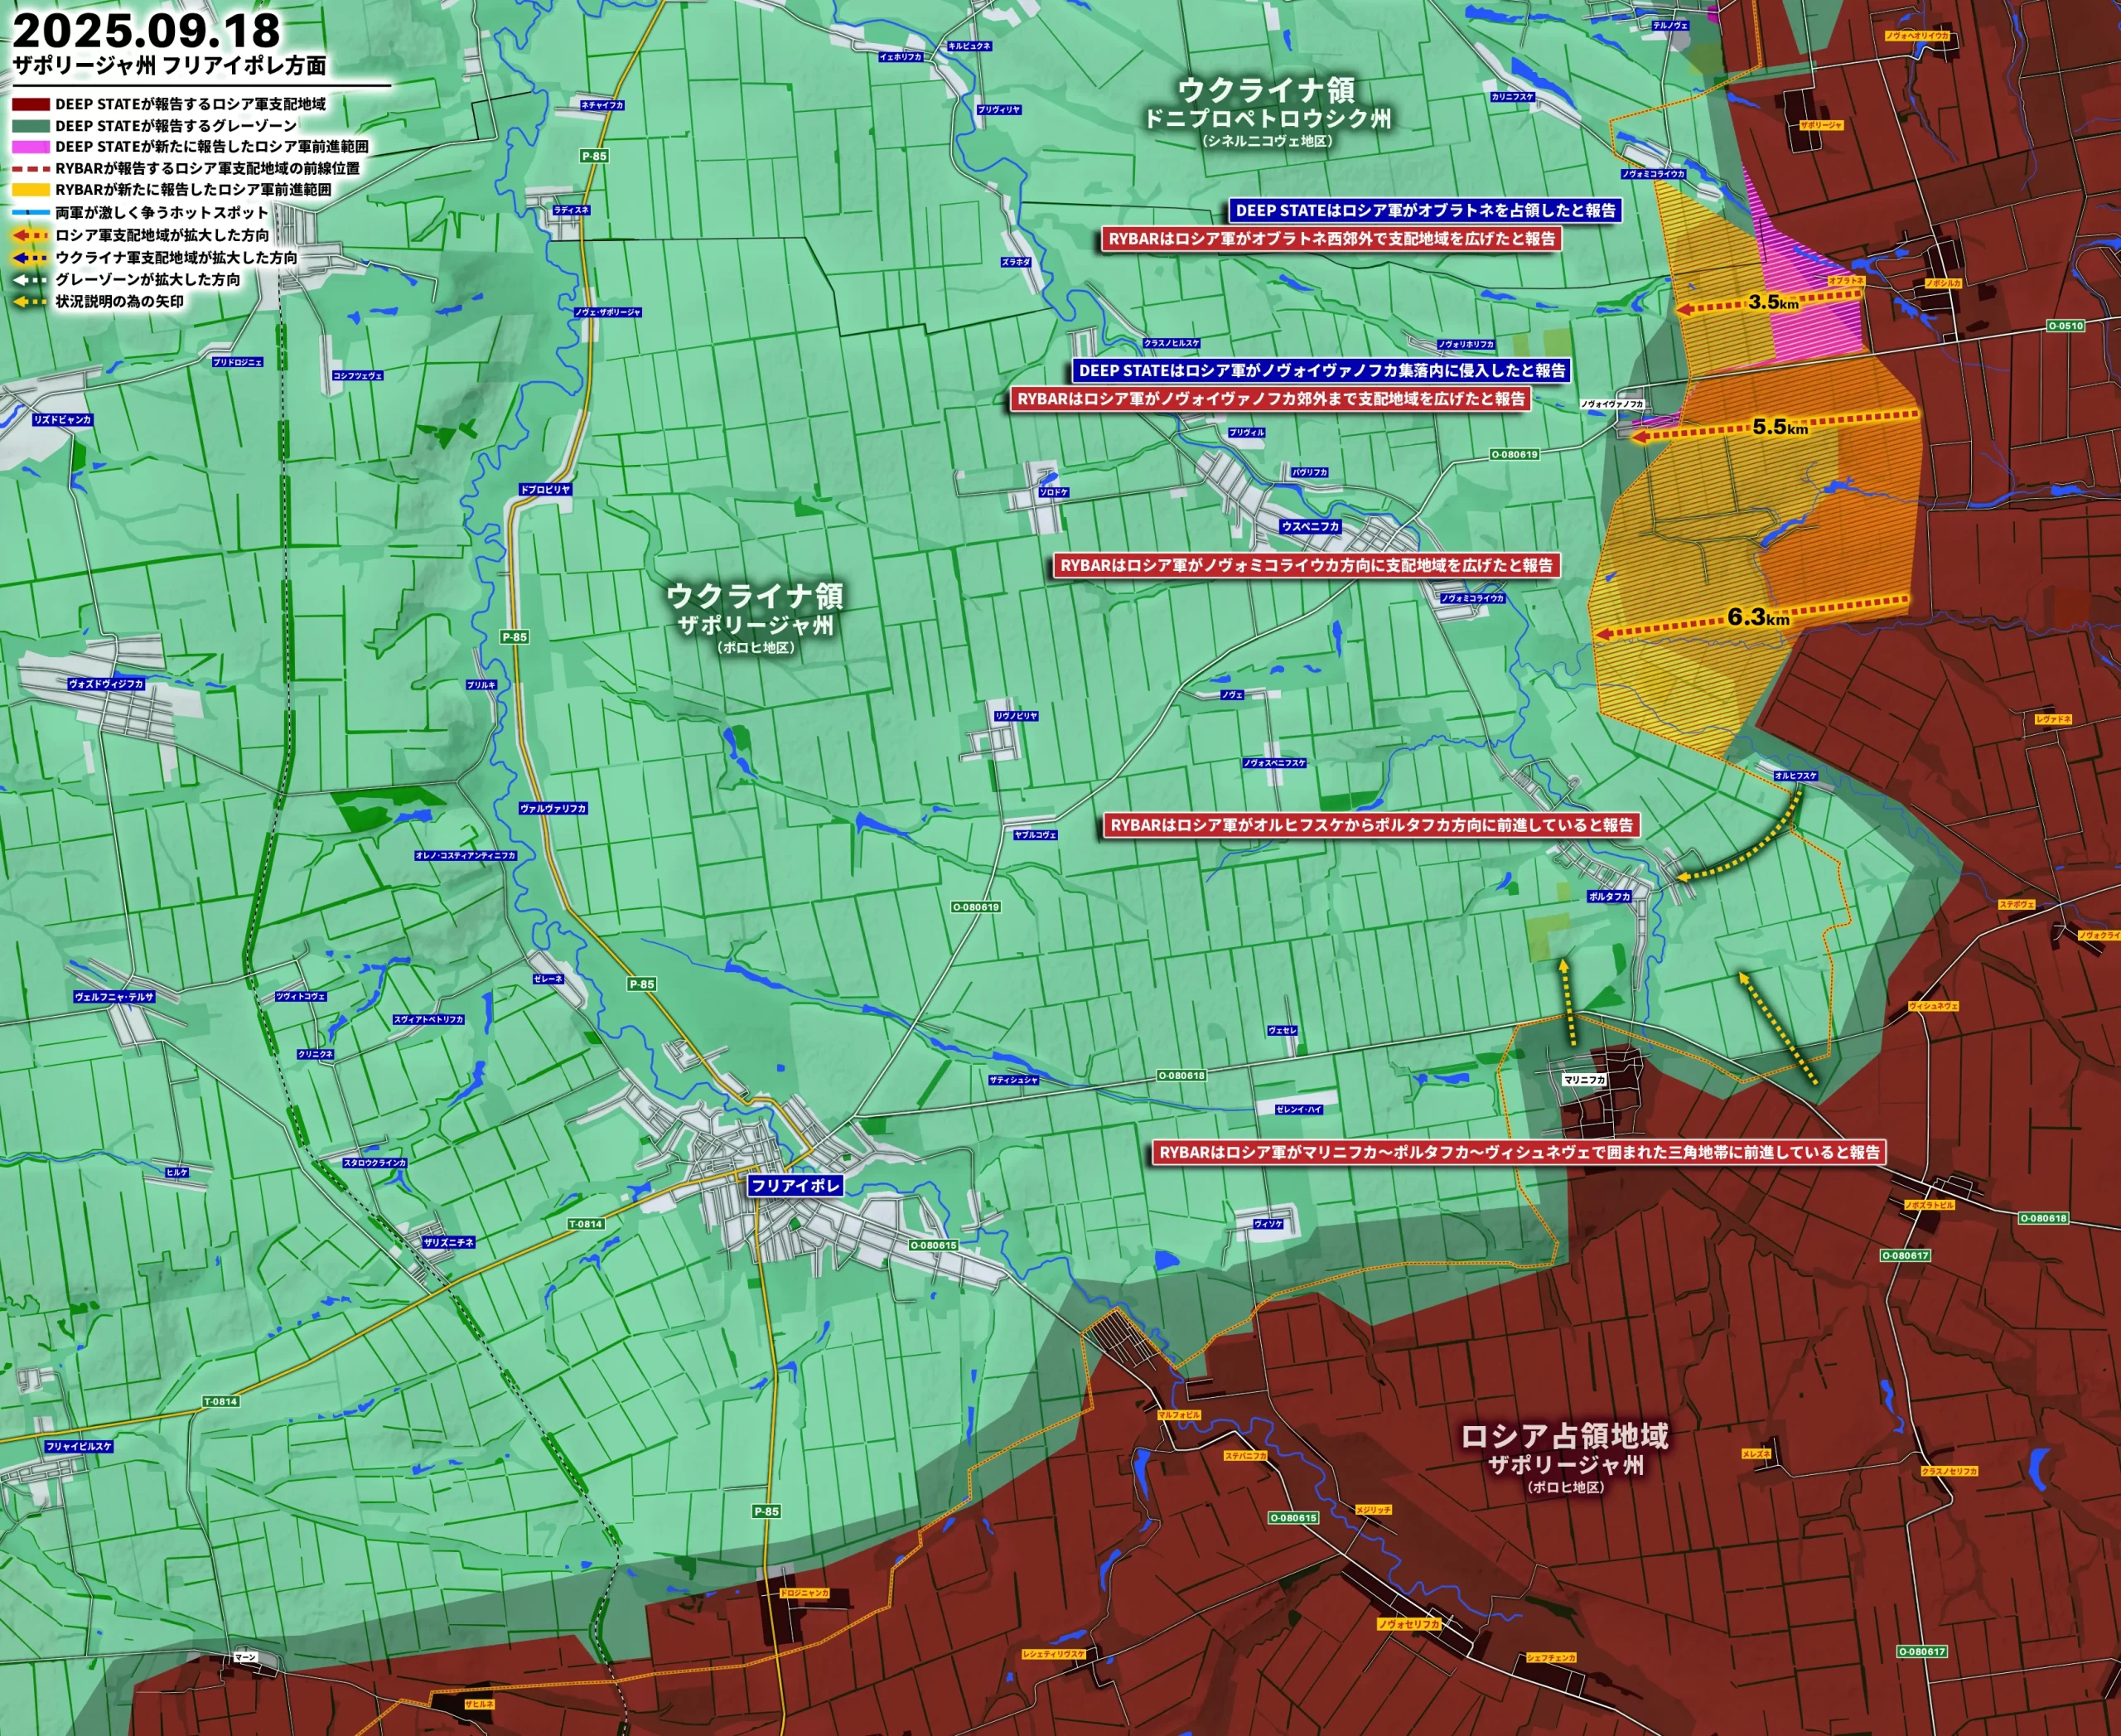Click the O-080615 road shield near フリアイポレ
This screenshot has width=2121, height=1736.
tap(932, 1245)
